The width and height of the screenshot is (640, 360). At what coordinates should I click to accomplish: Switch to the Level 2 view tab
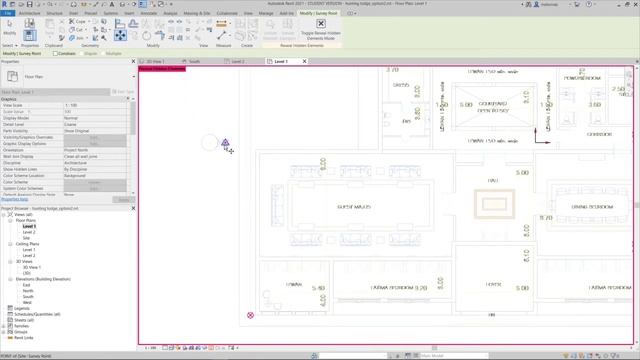[x=238, y=61]
